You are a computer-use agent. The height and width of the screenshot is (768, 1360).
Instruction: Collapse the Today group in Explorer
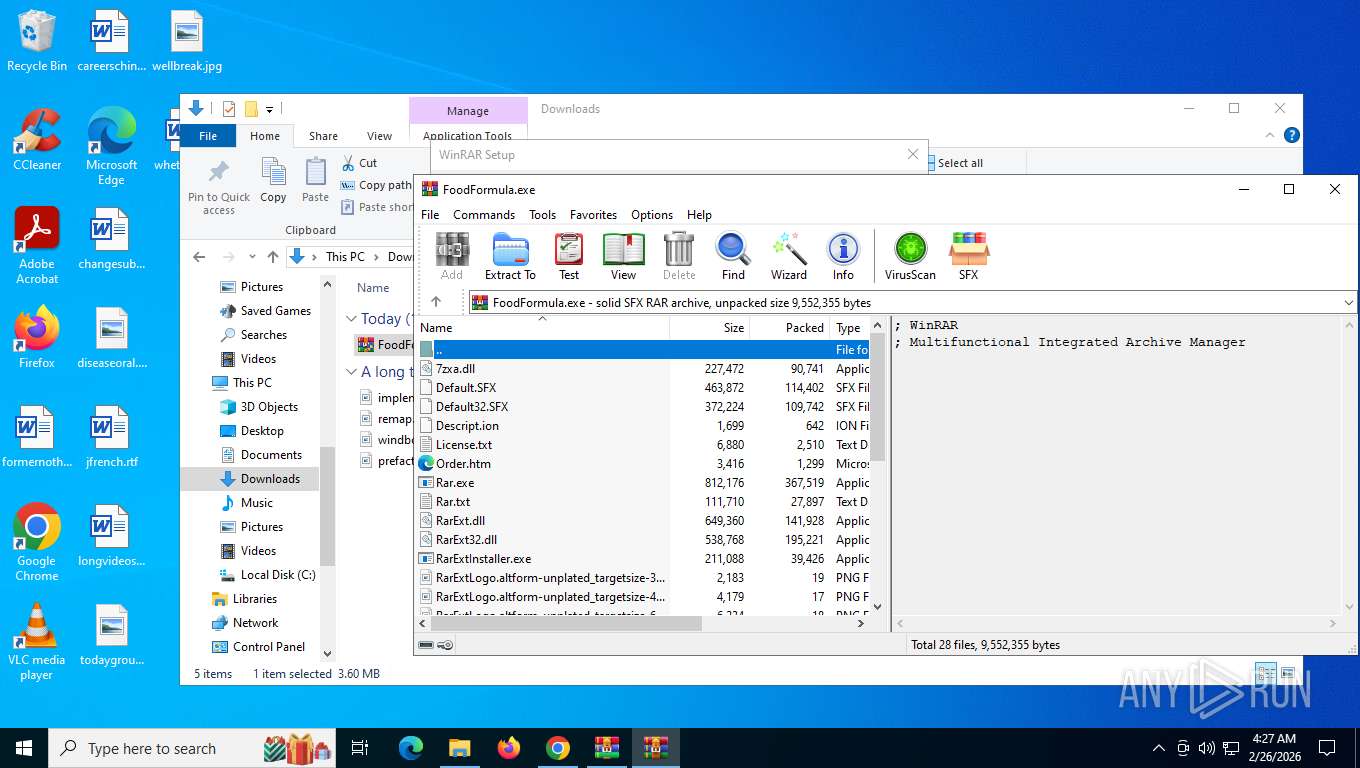(351, 319)
